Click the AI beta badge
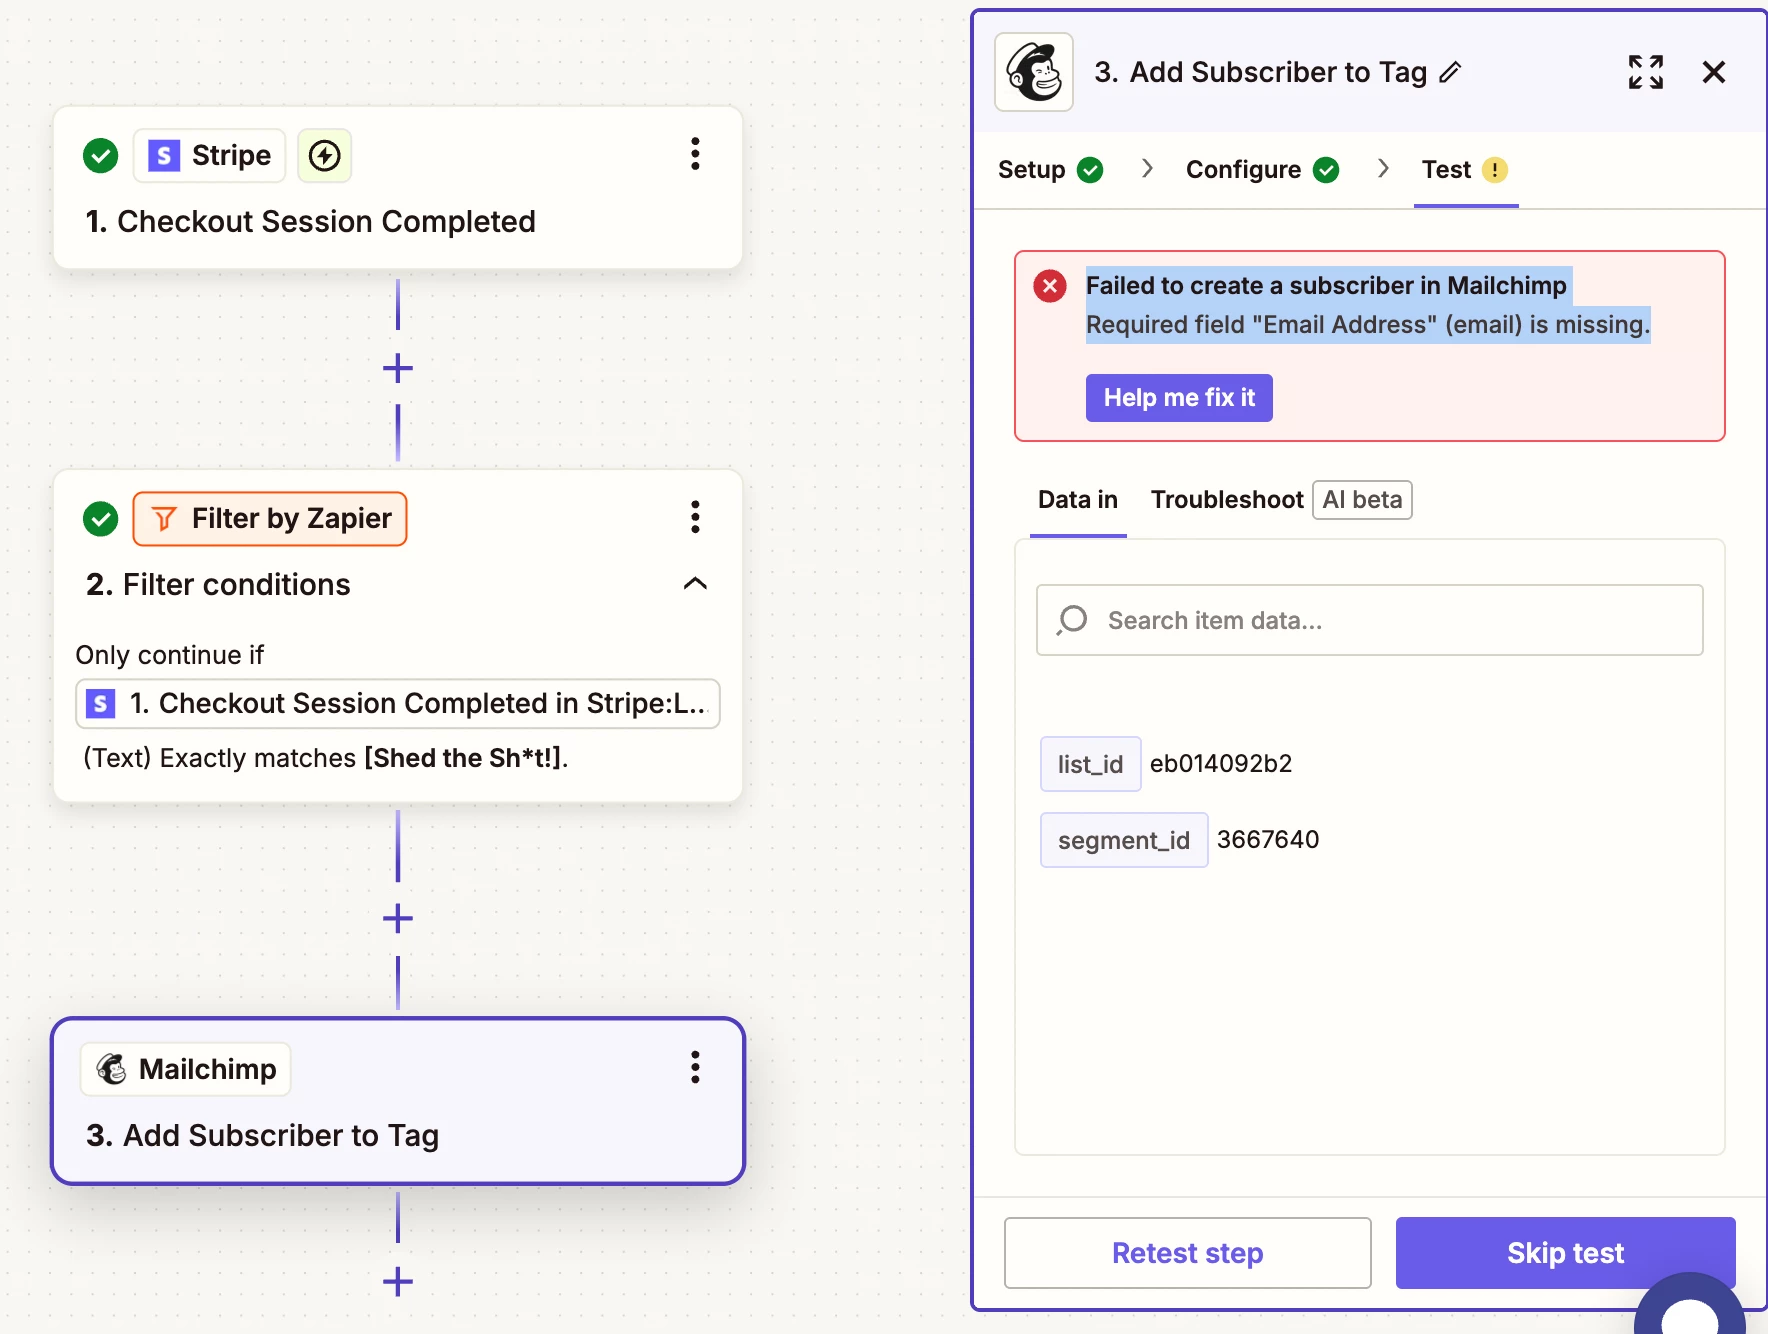The image size is (1768, 1334). click(1362, 500)
